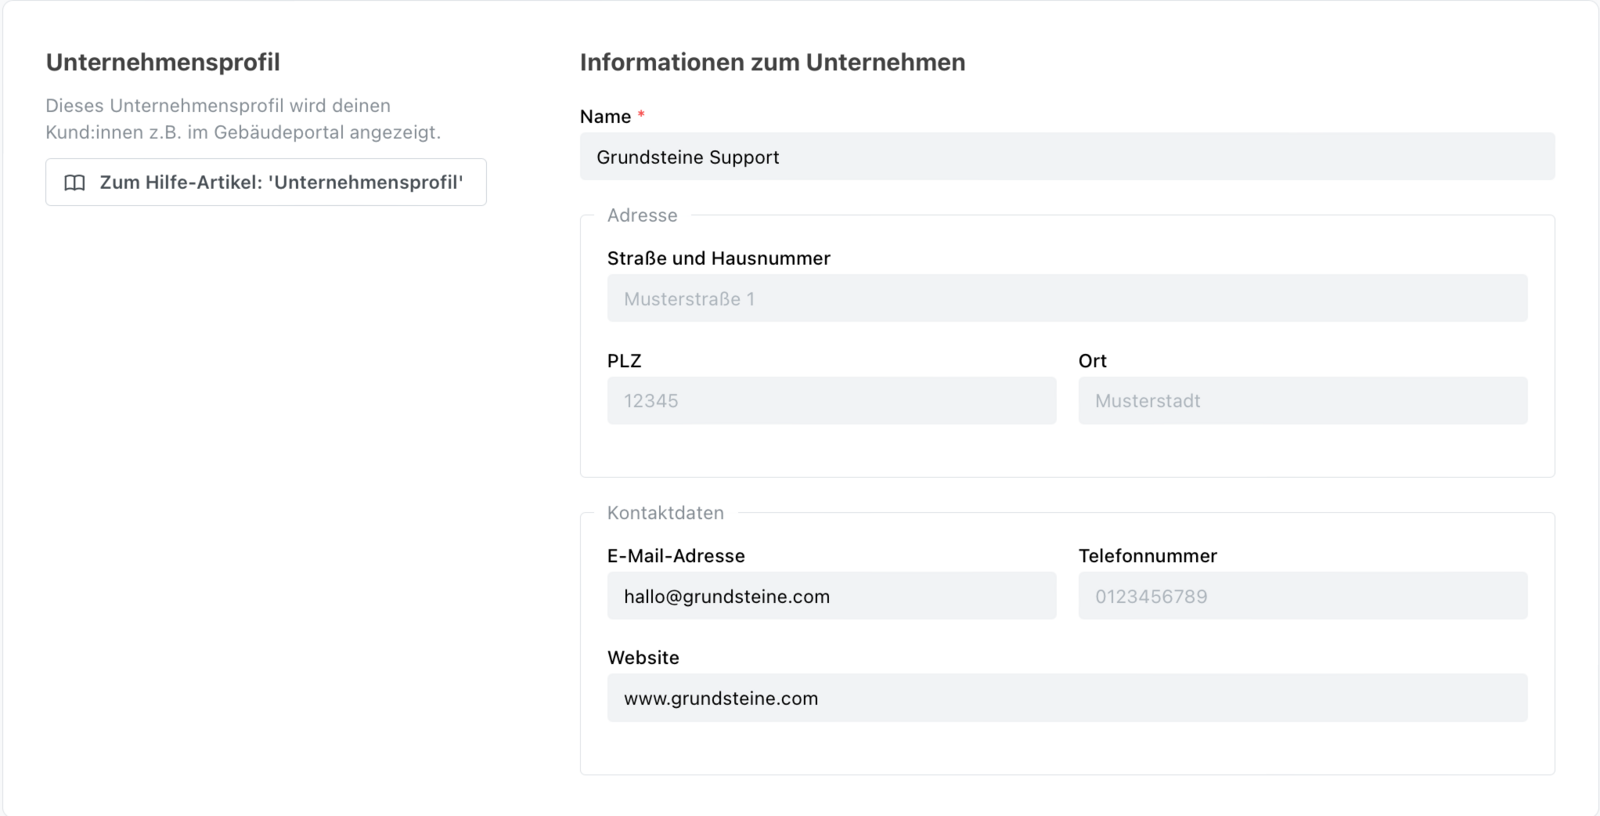Click the 'PLZ' label text
This screenshot has width=1600, height=816.
pos(624,361)
